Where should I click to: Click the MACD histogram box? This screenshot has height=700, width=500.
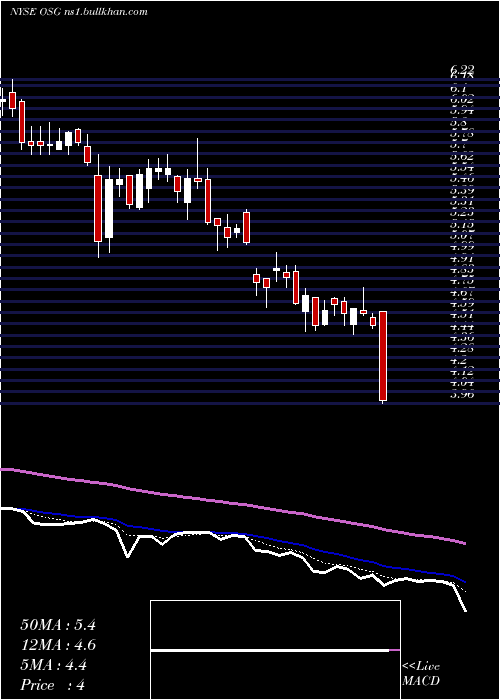[x=275, y=650]
